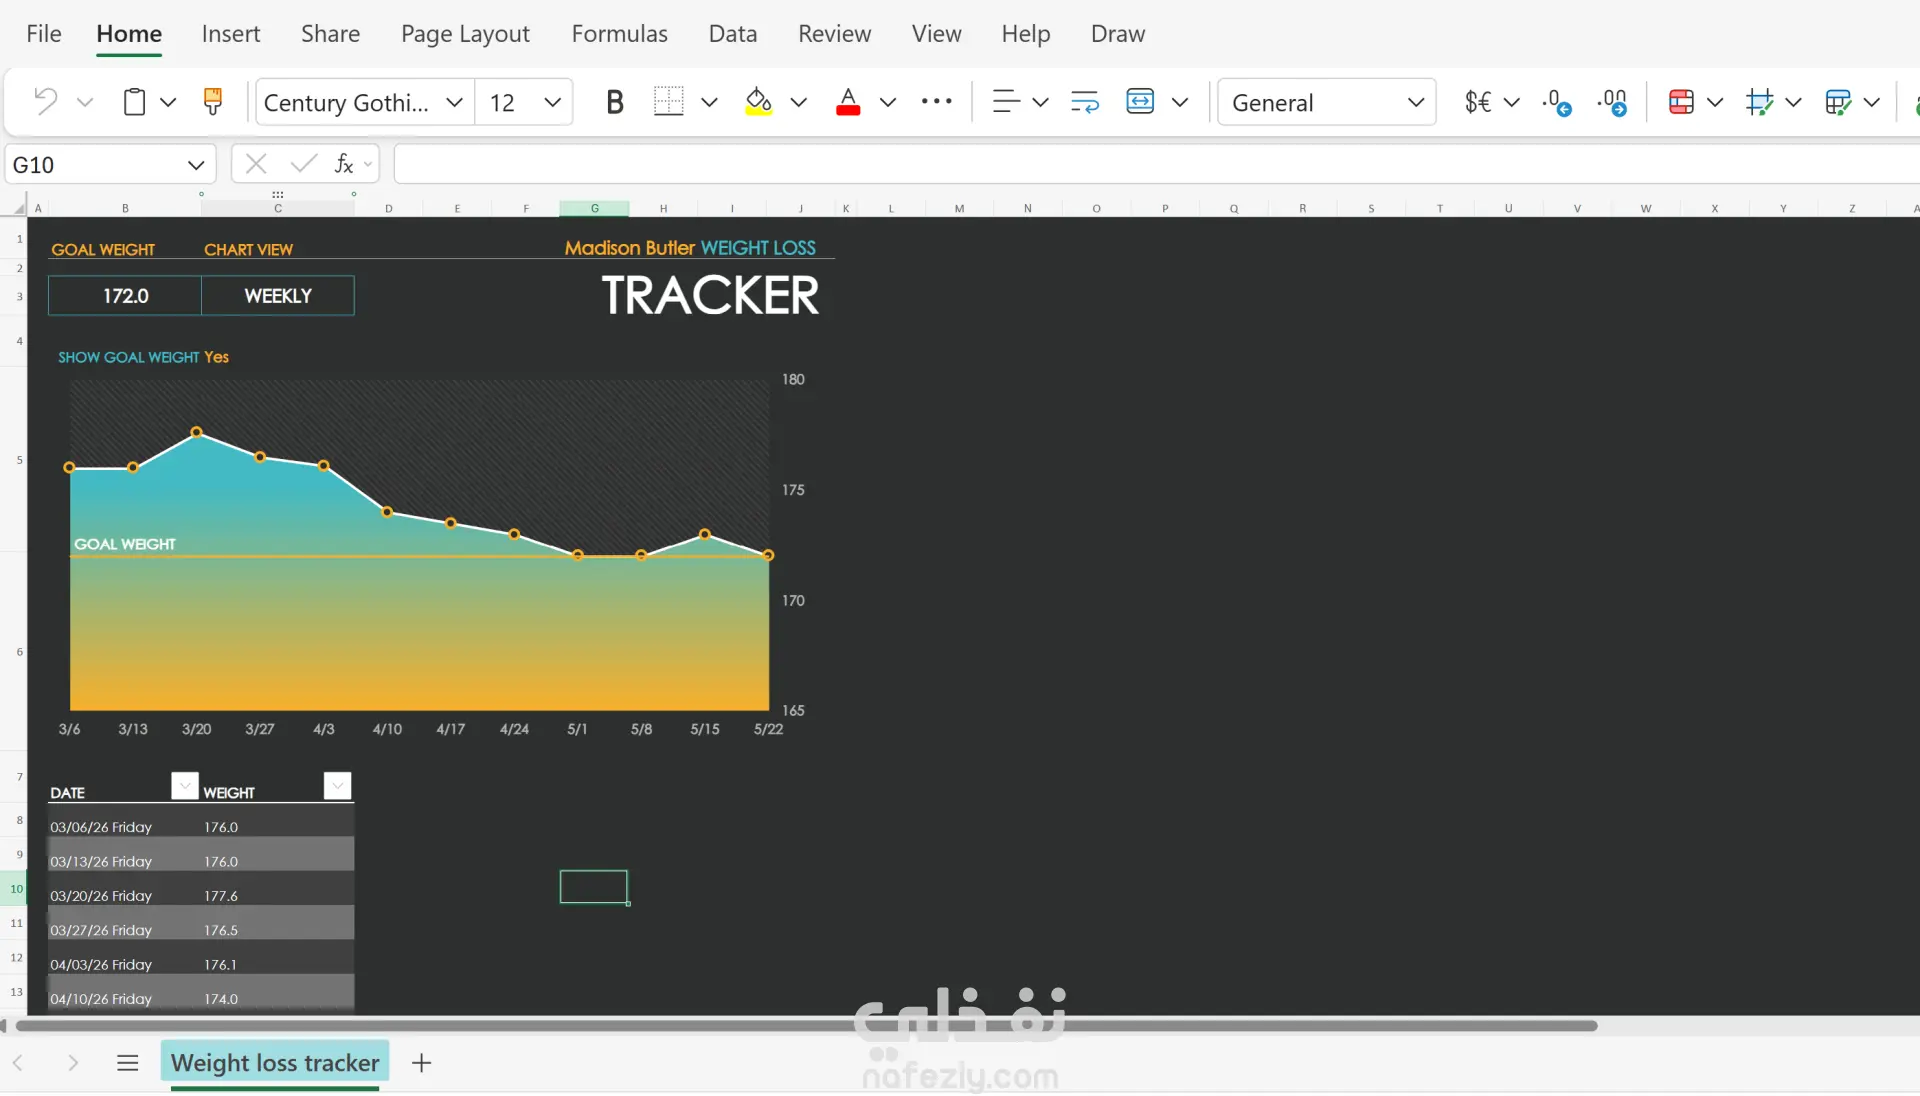Click the Undo icon
The height and width of the screenshot is (1096, 1920).
46,101
